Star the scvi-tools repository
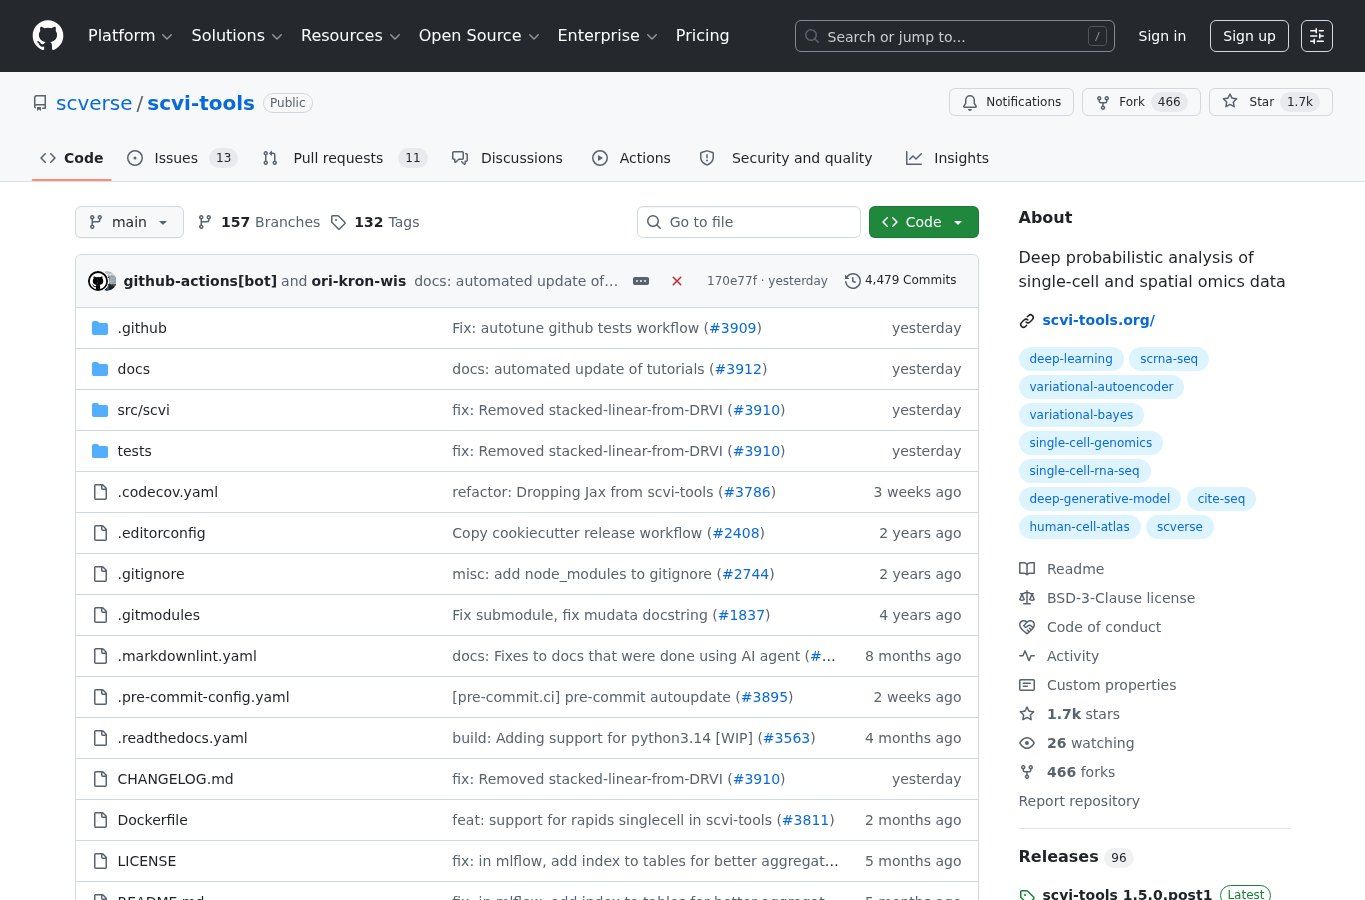 pyautogui.click(x=1271, y=102)
